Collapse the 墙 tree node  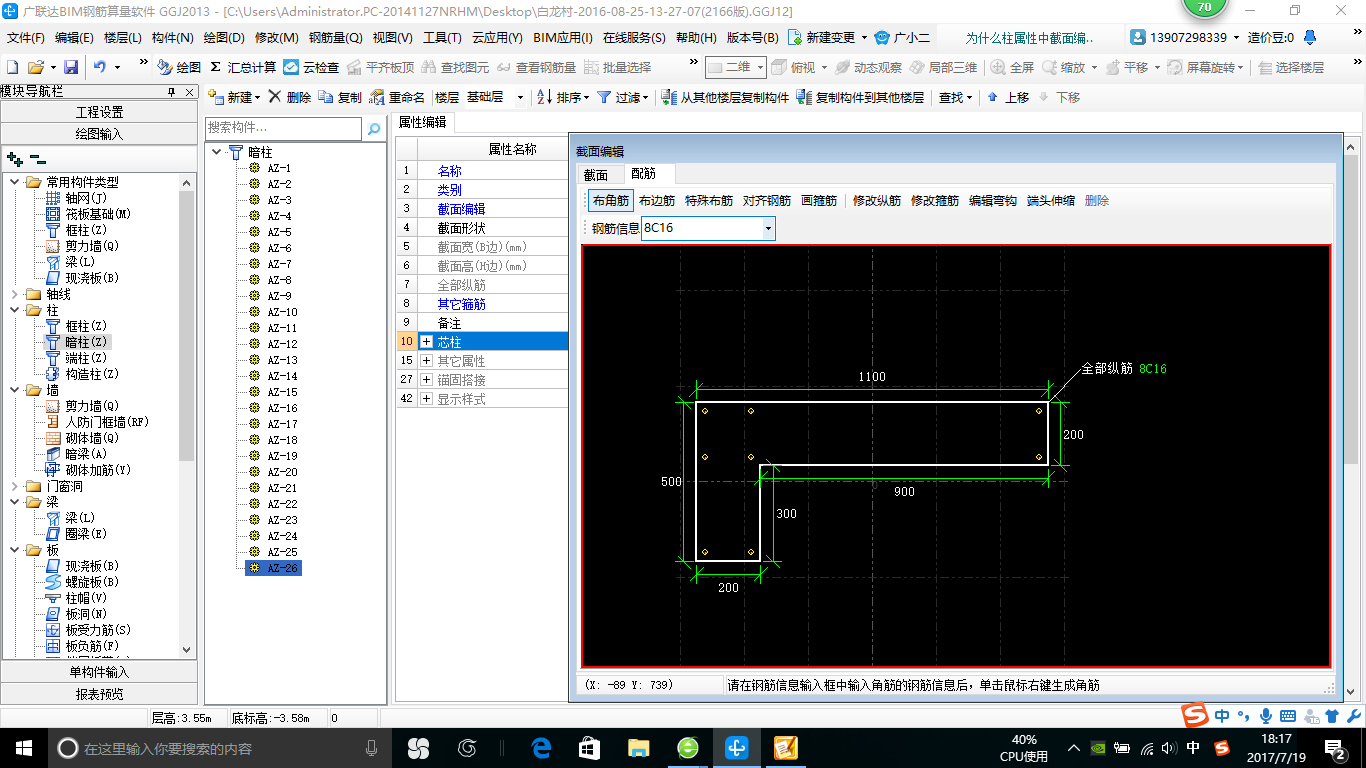click(14, 390)
